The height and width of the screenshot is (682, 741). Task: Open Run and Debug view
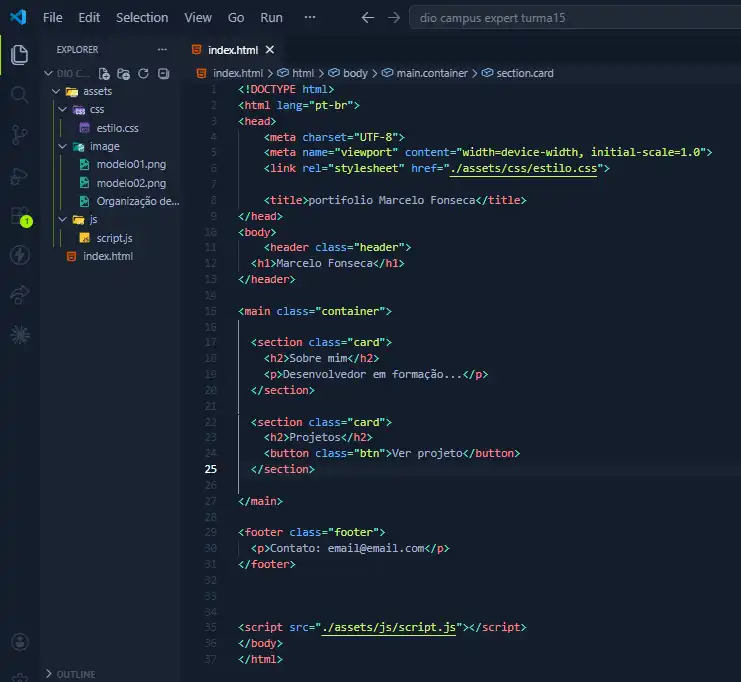click(x=19, y=176)
